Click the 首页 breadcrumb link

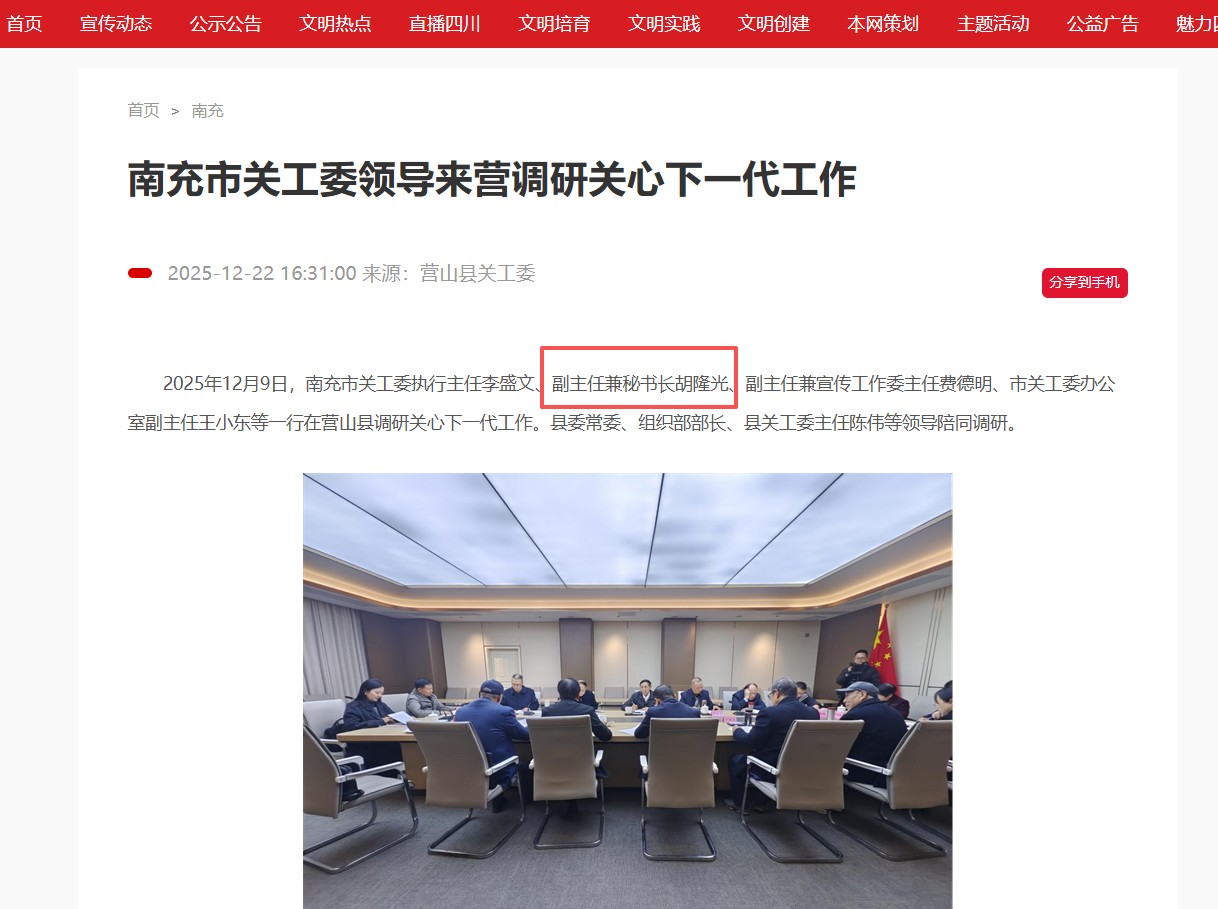click(x=143, y=110)
